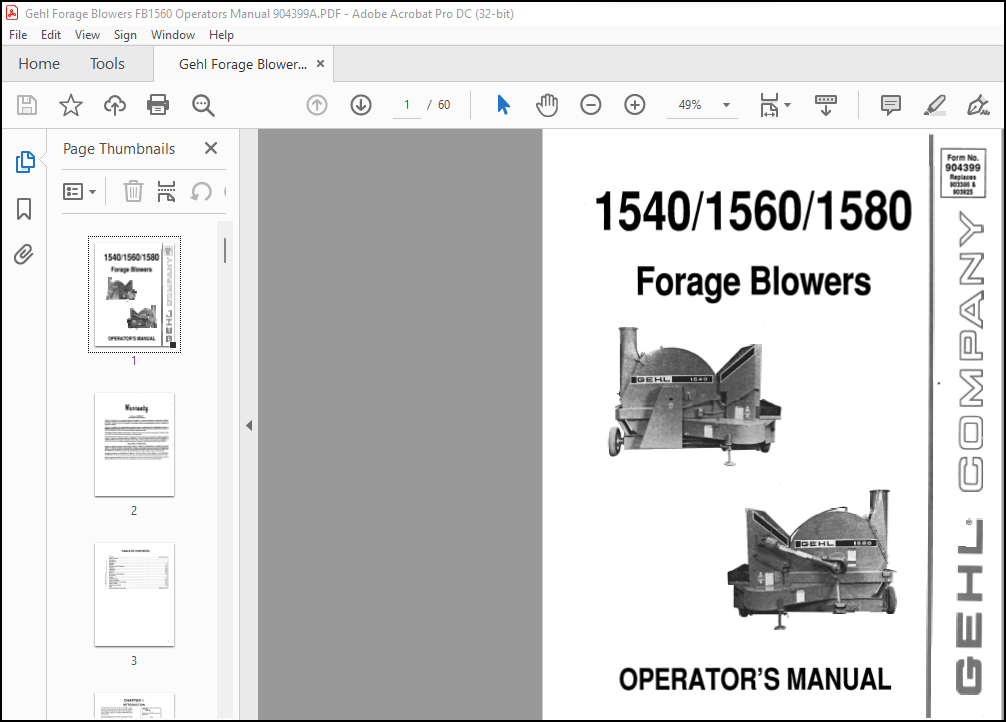The height and width of the screenshot is (722, 1006).
Task: Click the Forage Blowers heading in the document
Action: pyautogui.click(x=753, y=282)
